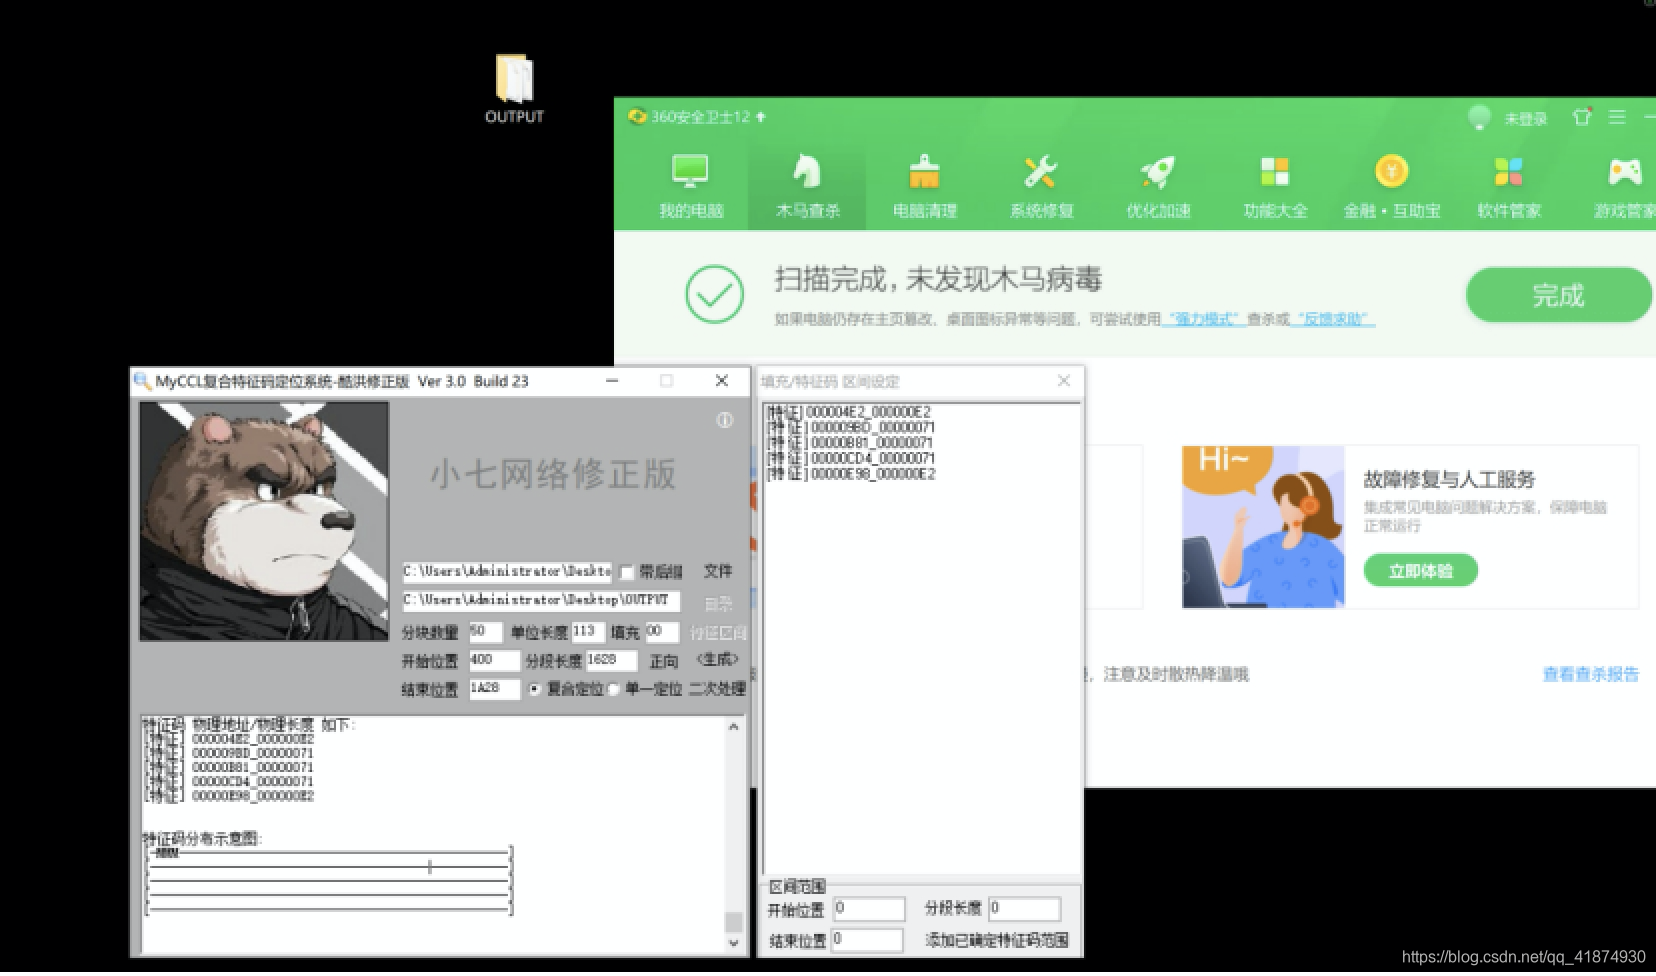Screen dimensions: 1656x976
Task: Open 我的电脑 in 360 Security
Action: [690, 186]
